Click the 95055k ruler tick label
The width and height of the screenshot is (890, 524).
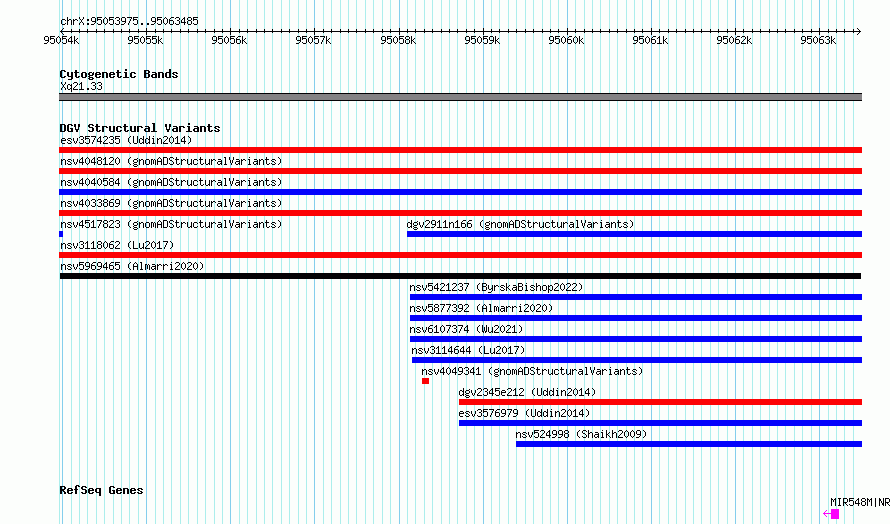click(145, 40)
